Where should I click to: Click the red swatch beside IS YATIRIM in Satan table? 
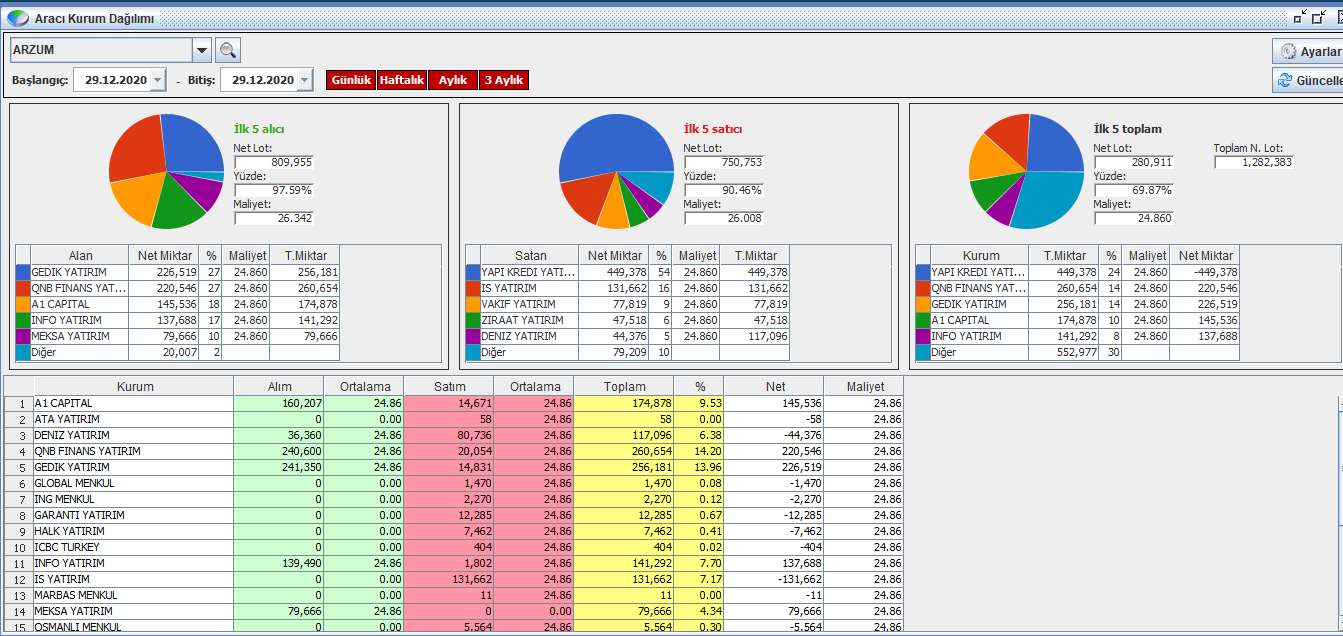(x=473, y=288)
